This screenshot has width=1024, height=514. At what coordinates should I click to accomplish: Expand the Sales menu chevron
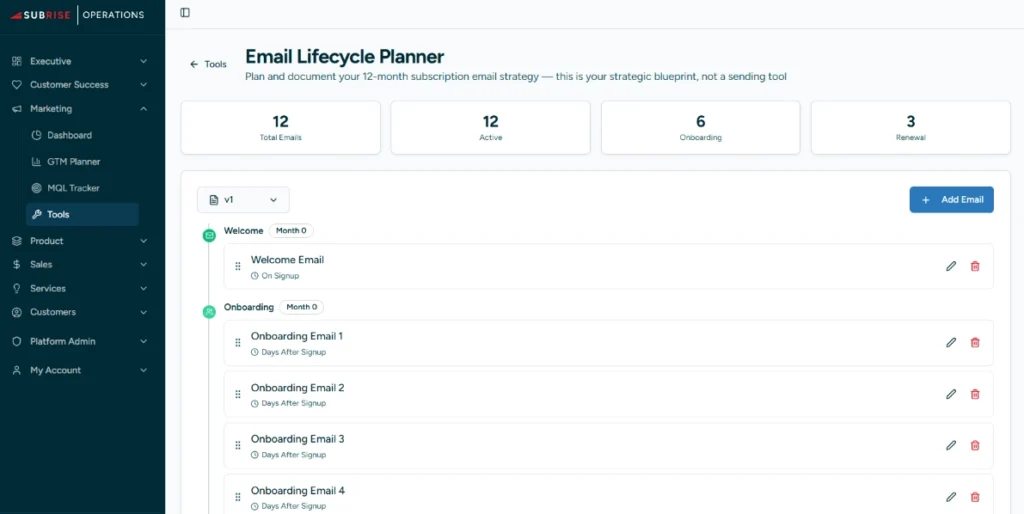click(144, 265)
